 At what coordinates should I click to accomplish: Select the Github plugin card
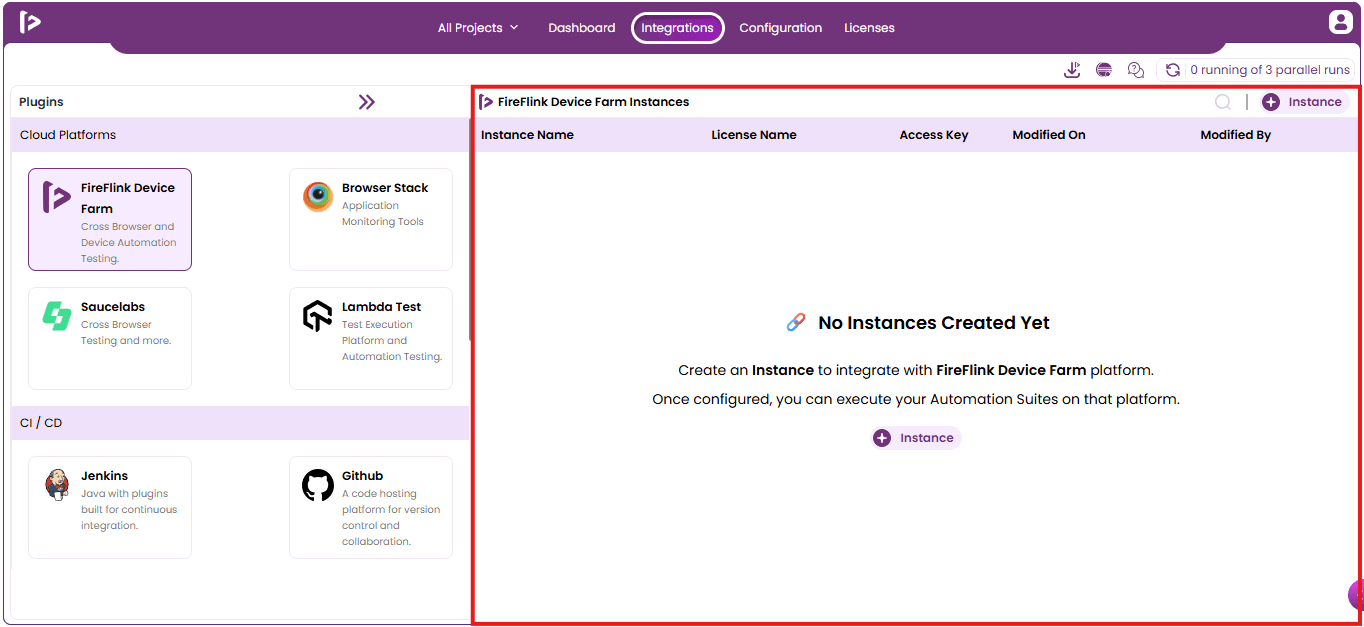click(371, 507)
